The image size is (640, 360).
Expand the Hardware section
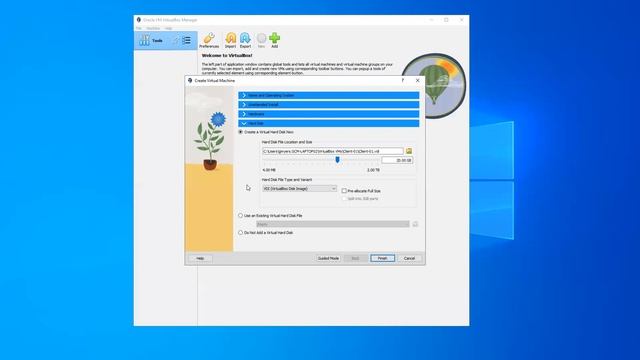pos(329,114)
